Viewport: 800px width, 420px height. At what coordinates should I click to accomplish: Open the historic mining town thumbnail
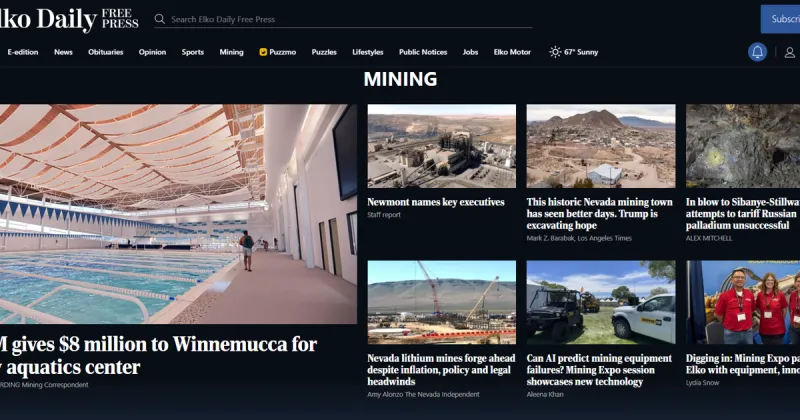click(601, 146)
